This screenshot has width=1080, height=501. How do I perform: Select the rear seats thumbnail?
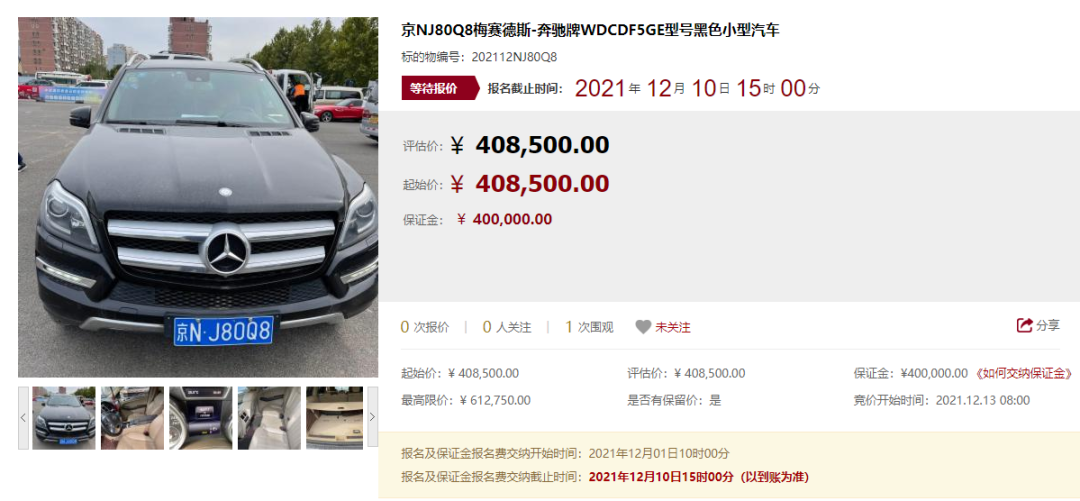[269, 418]
